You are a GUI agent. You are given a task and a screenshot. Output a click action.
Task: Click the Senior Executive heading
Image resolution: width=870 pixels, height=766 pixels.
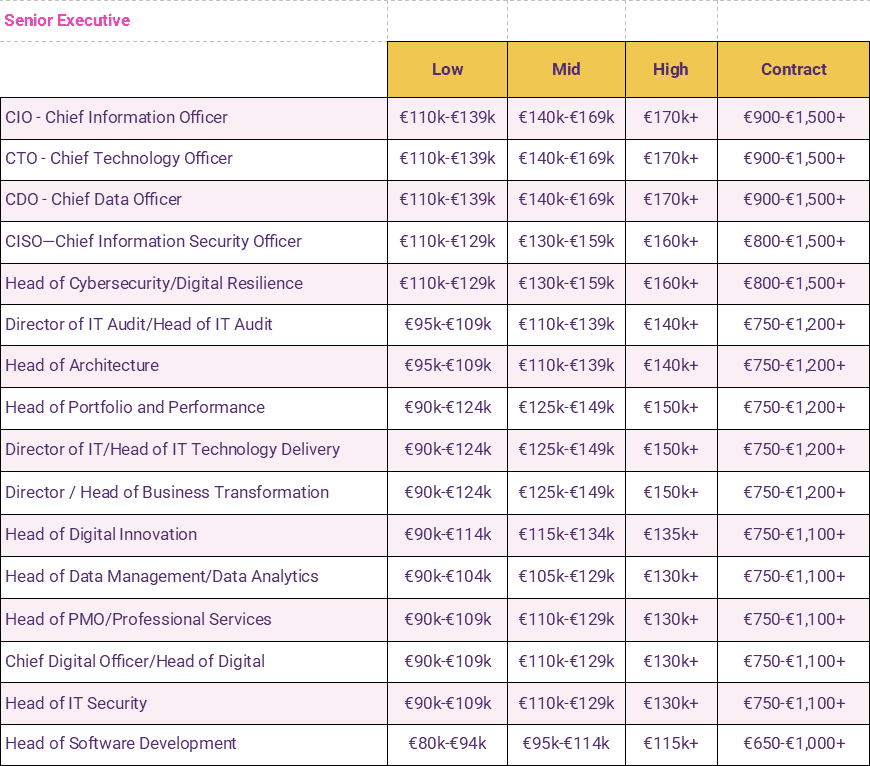pyautogui.click(x=67, y=20)
